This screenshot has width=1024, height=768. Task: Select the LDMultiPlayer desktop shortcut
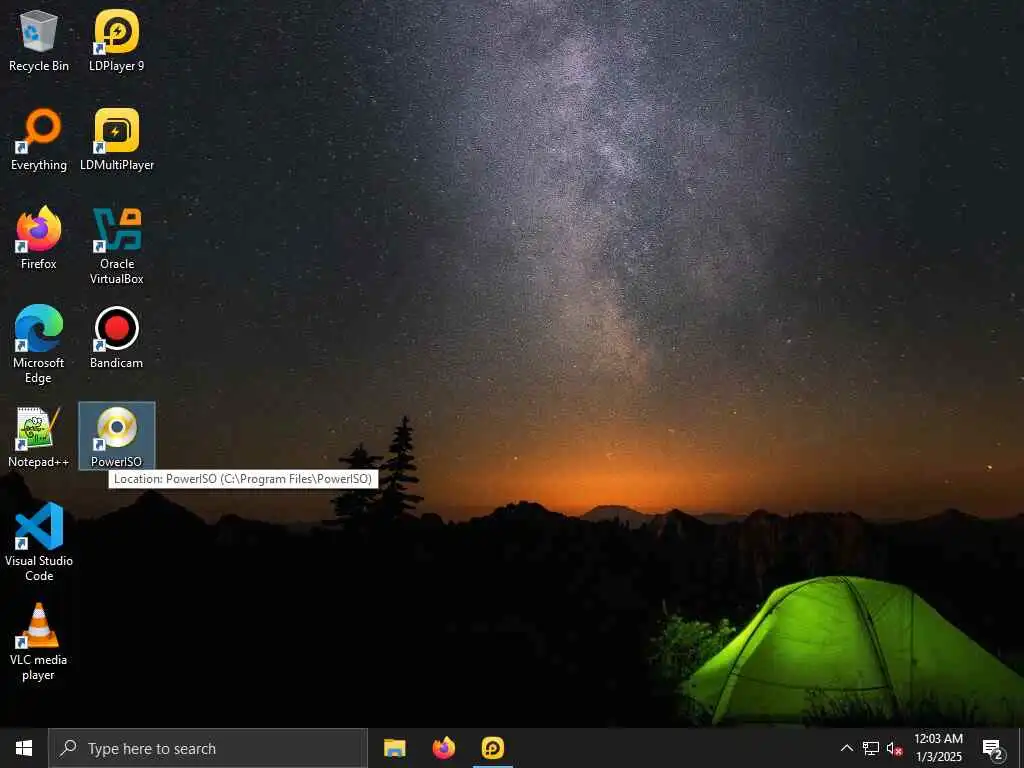click(116, 140)
